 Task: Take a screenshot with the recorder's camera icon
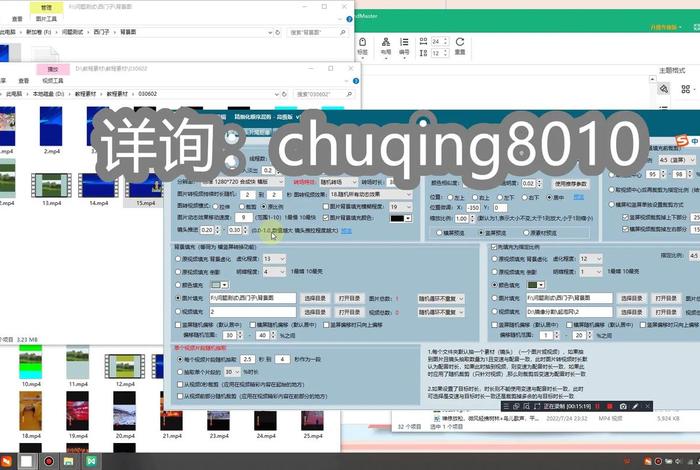[x=623, y=406]
